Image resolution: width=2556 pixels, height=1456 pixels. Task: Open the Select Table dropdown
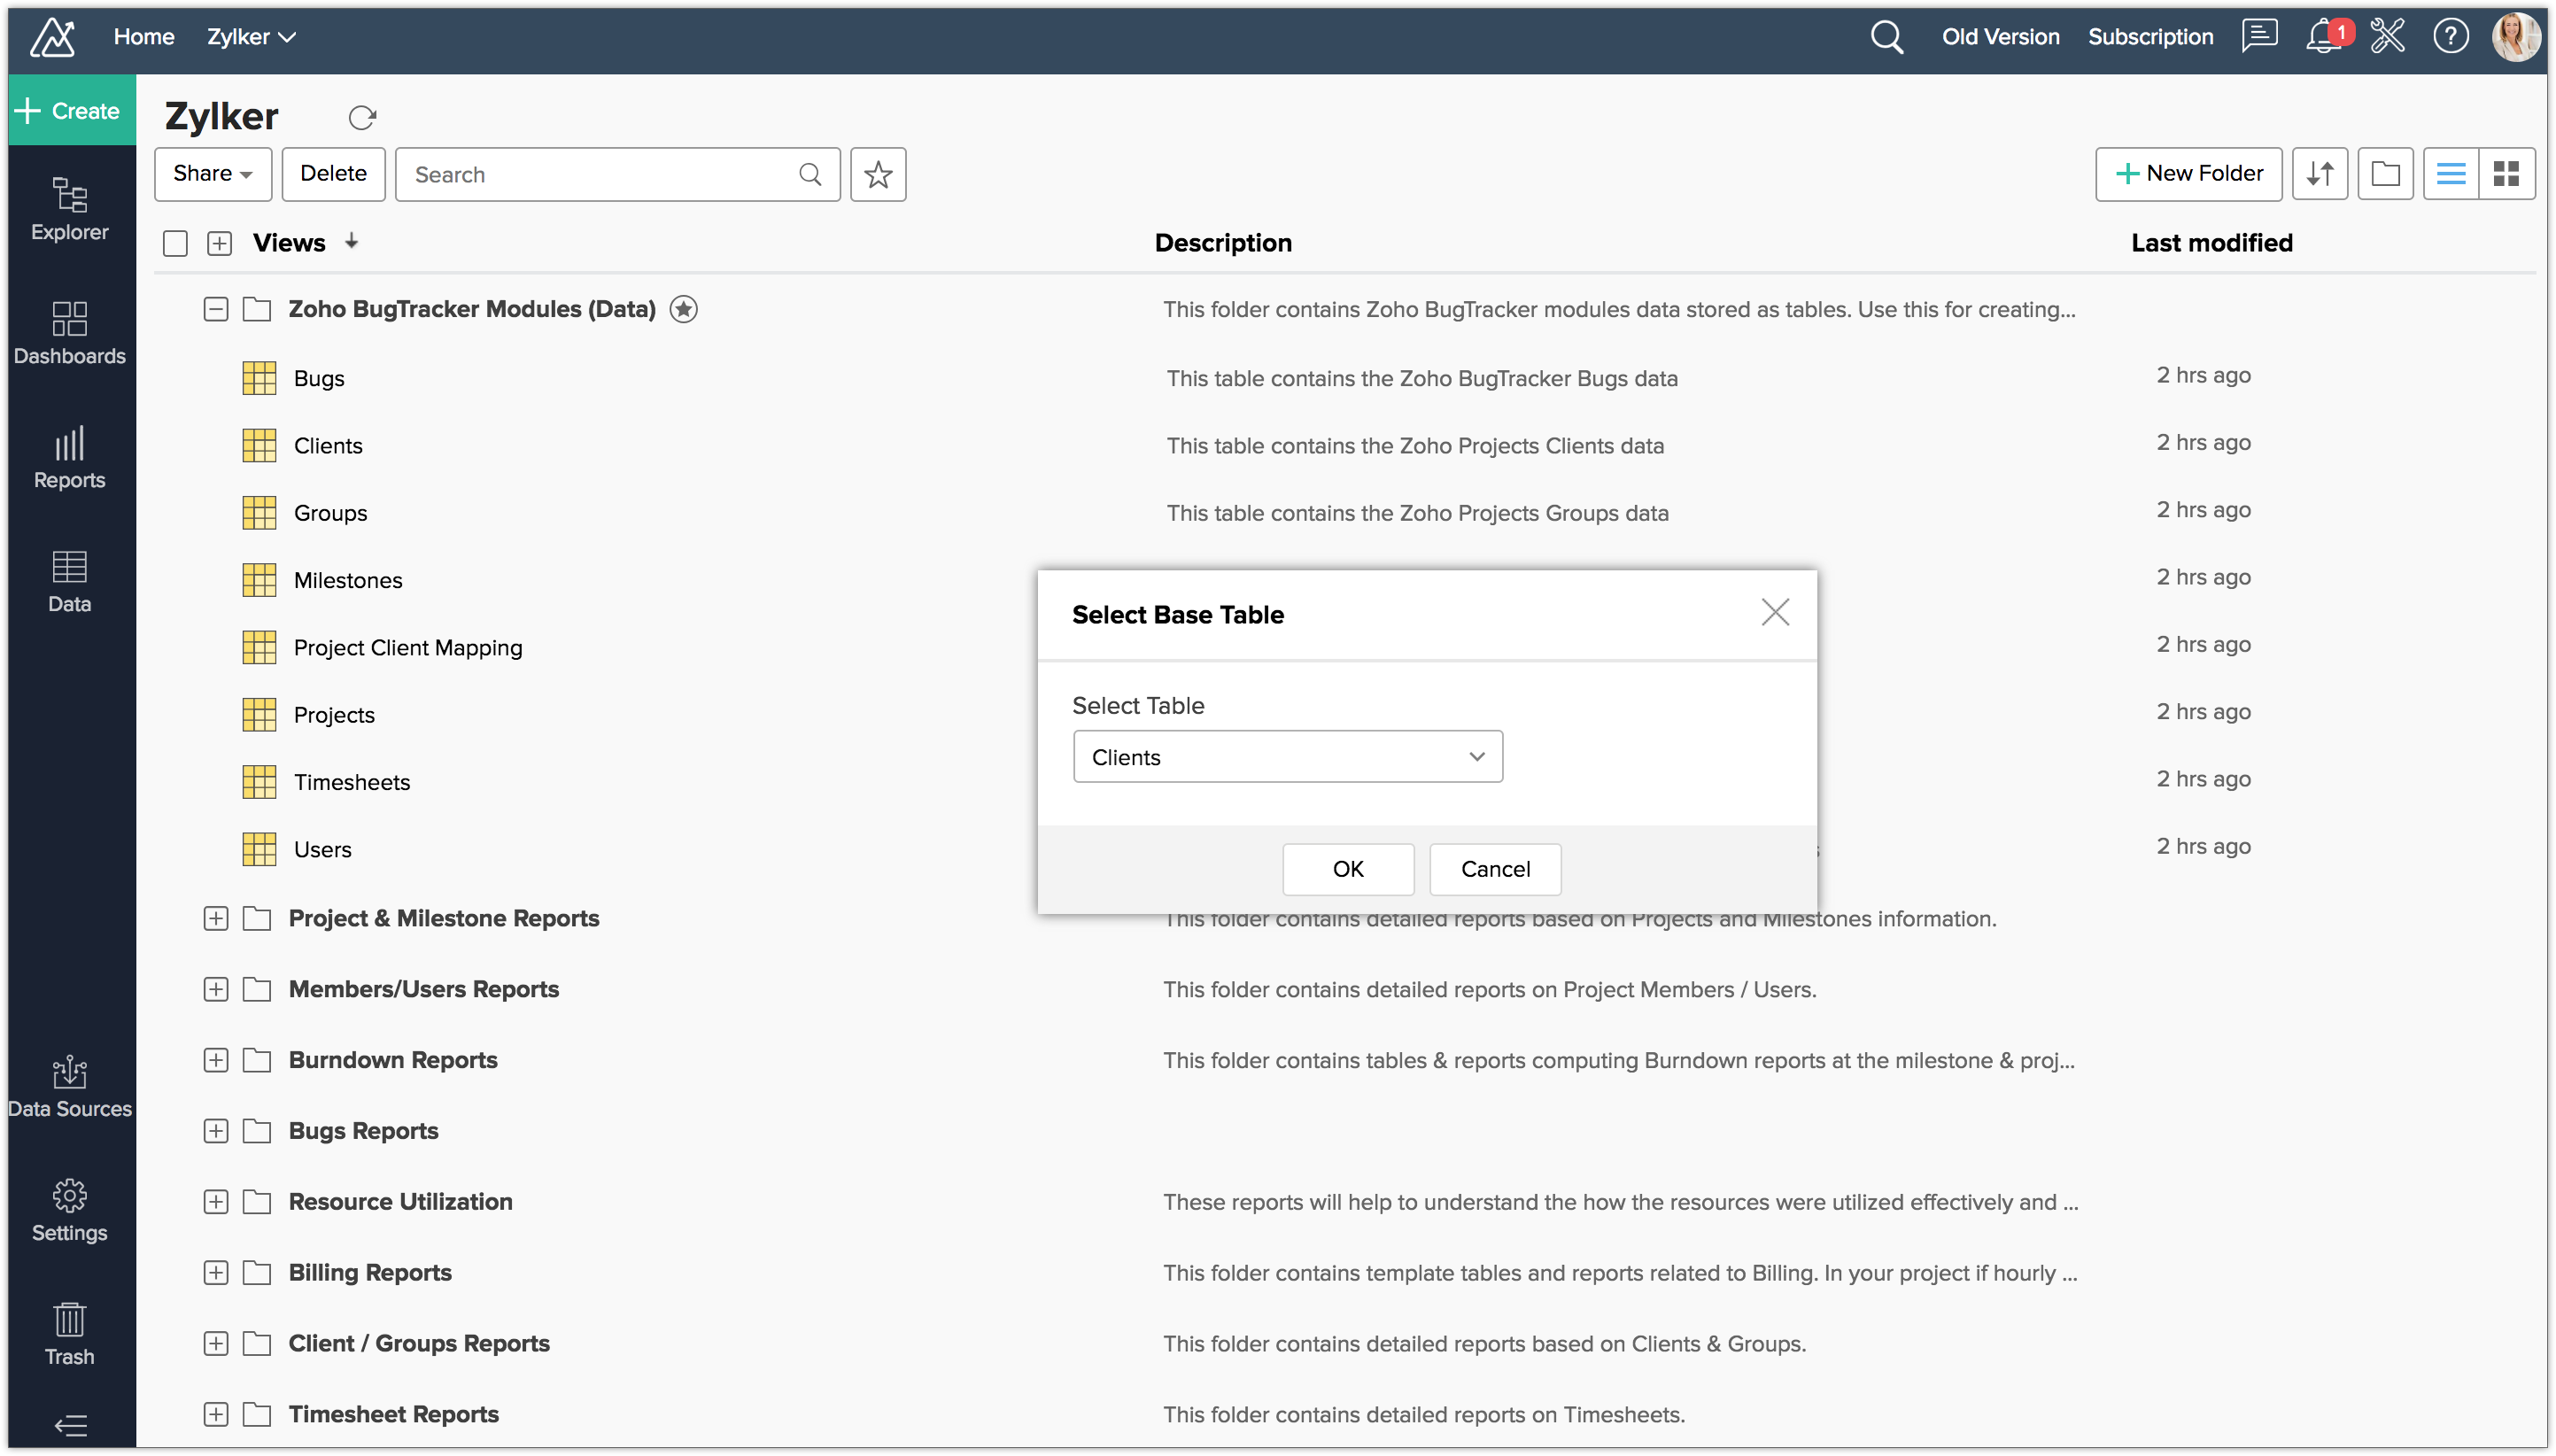[x=1287, y=757]
